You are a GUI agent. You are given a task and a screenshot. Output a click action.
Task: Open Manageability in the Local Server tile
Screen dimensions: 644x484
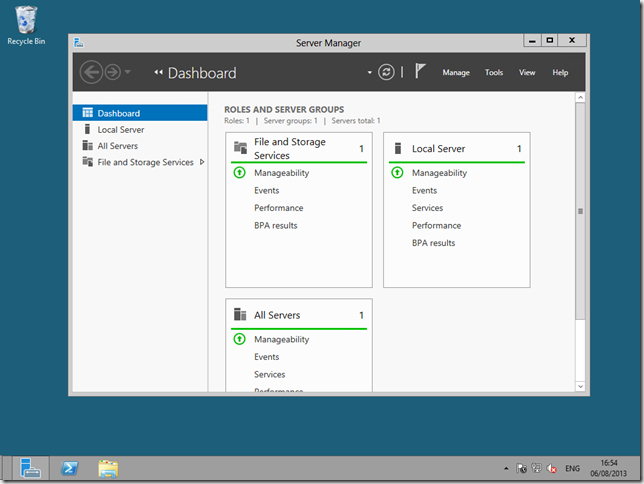pos(439,173)
